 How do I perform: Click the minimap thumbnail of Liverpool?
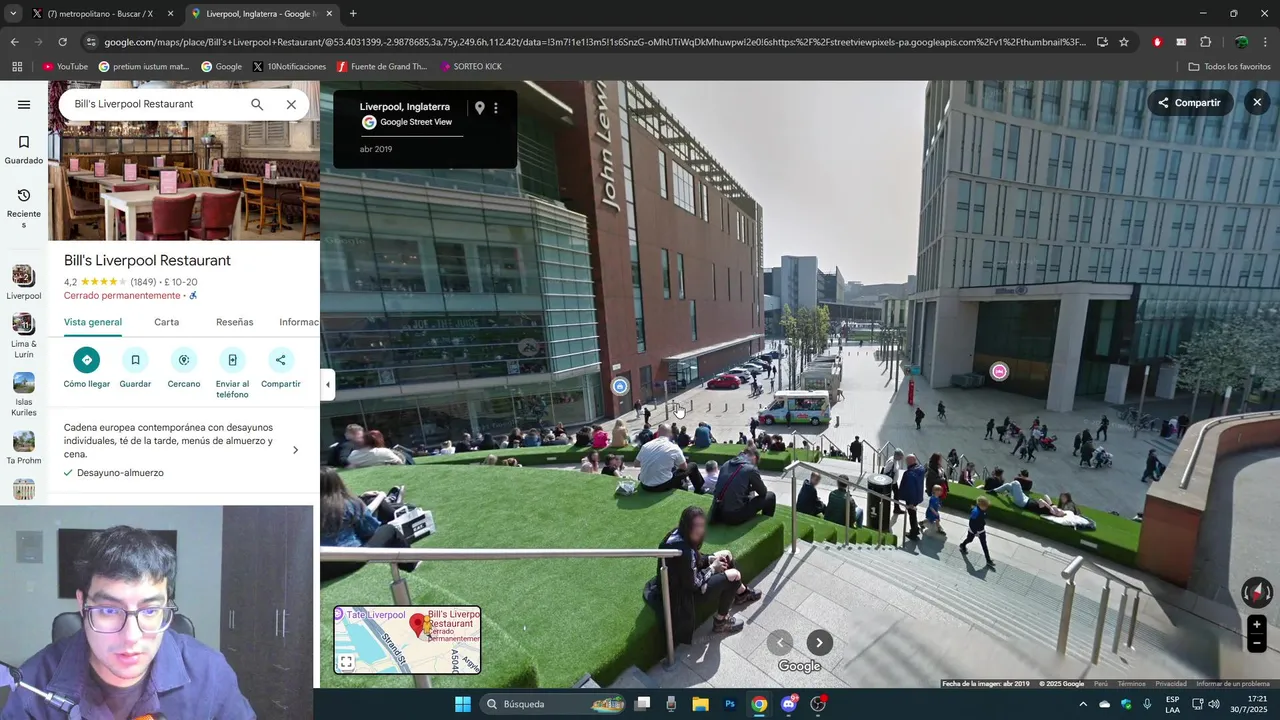407,640
